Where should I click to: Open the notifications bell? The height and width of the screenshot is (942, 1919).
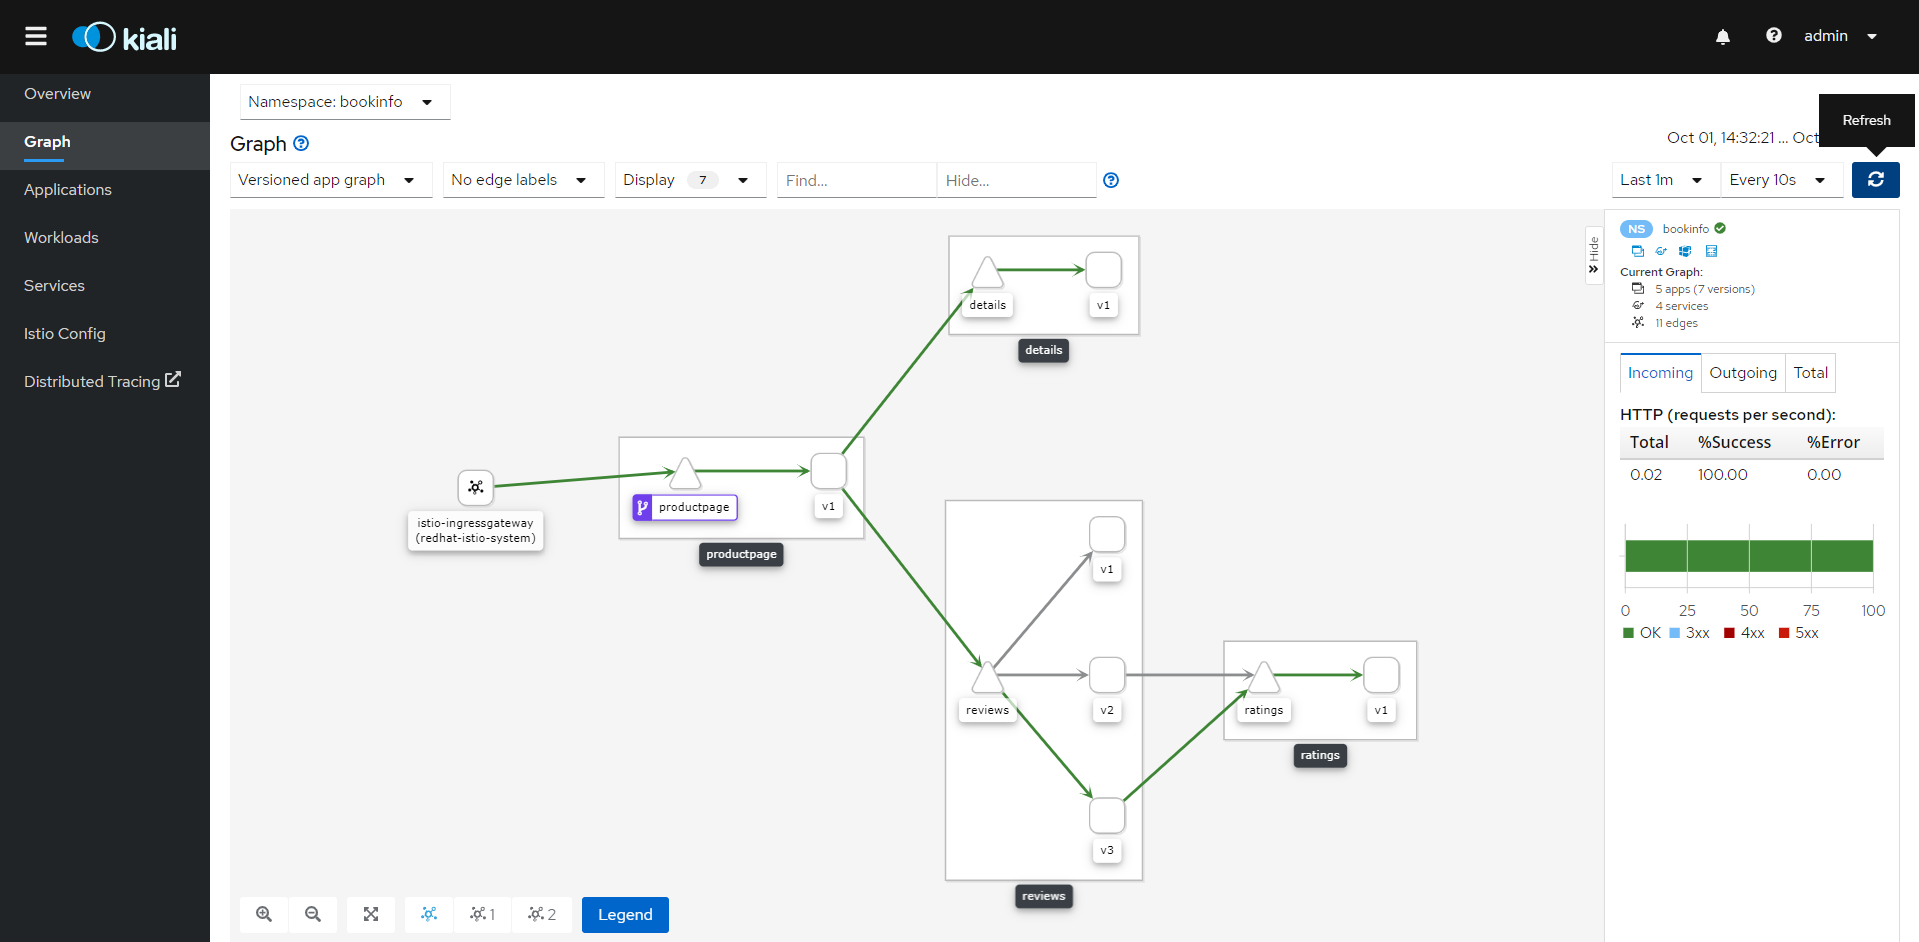1722,37
